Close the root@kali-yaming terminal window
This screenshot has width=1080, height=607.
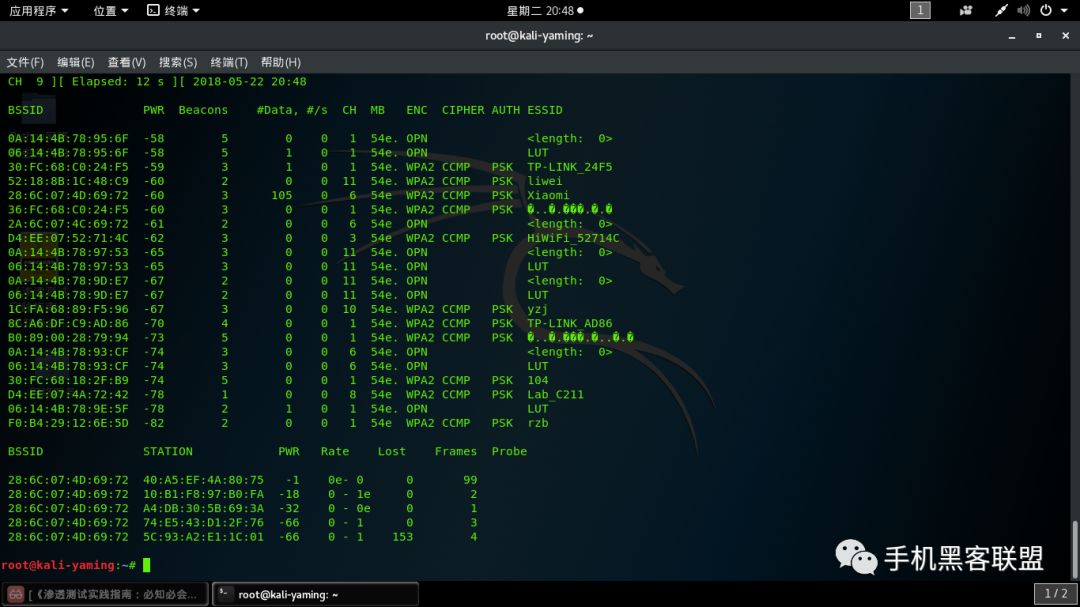pyautogui.click(x=1066, y=36)
